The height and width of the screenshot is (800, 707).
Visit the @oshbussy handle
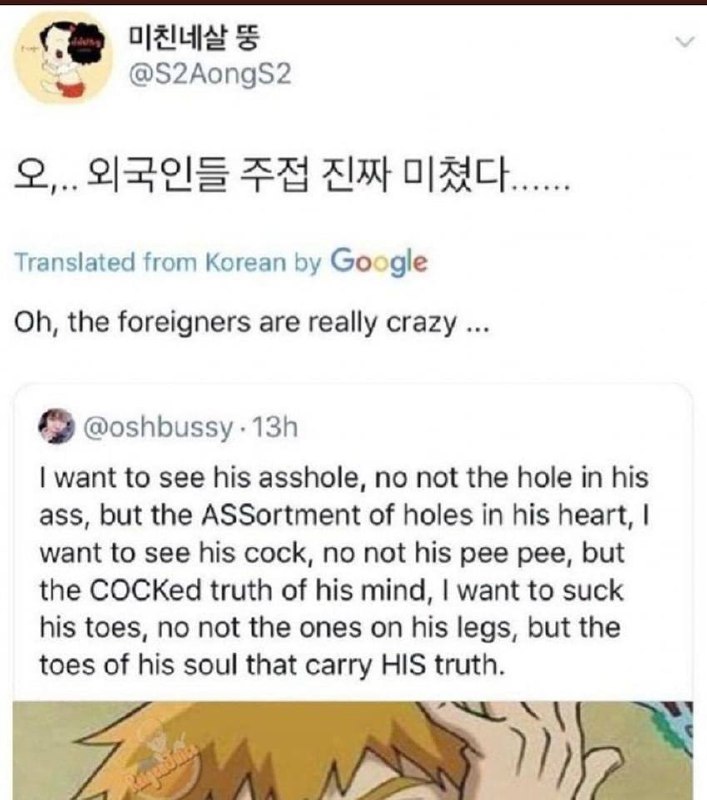point(158,428)
